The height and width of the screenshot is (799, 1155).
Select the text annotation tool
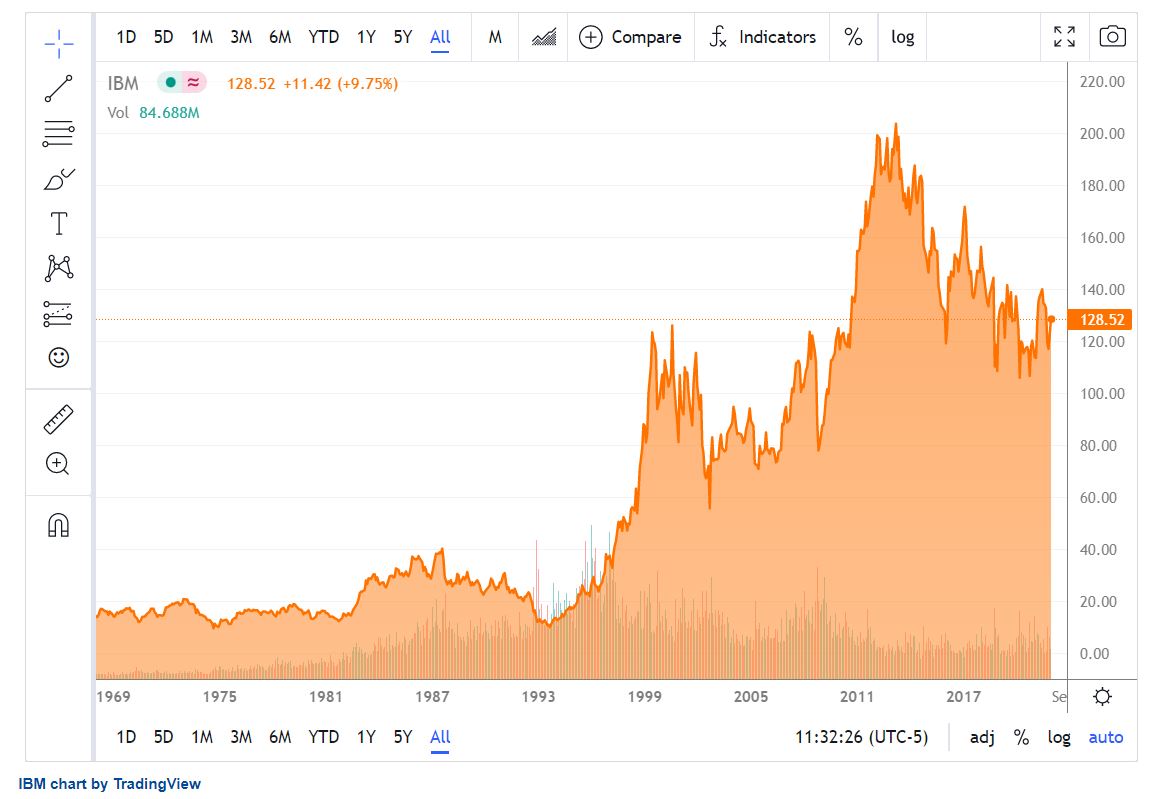(x=59, y=223)
